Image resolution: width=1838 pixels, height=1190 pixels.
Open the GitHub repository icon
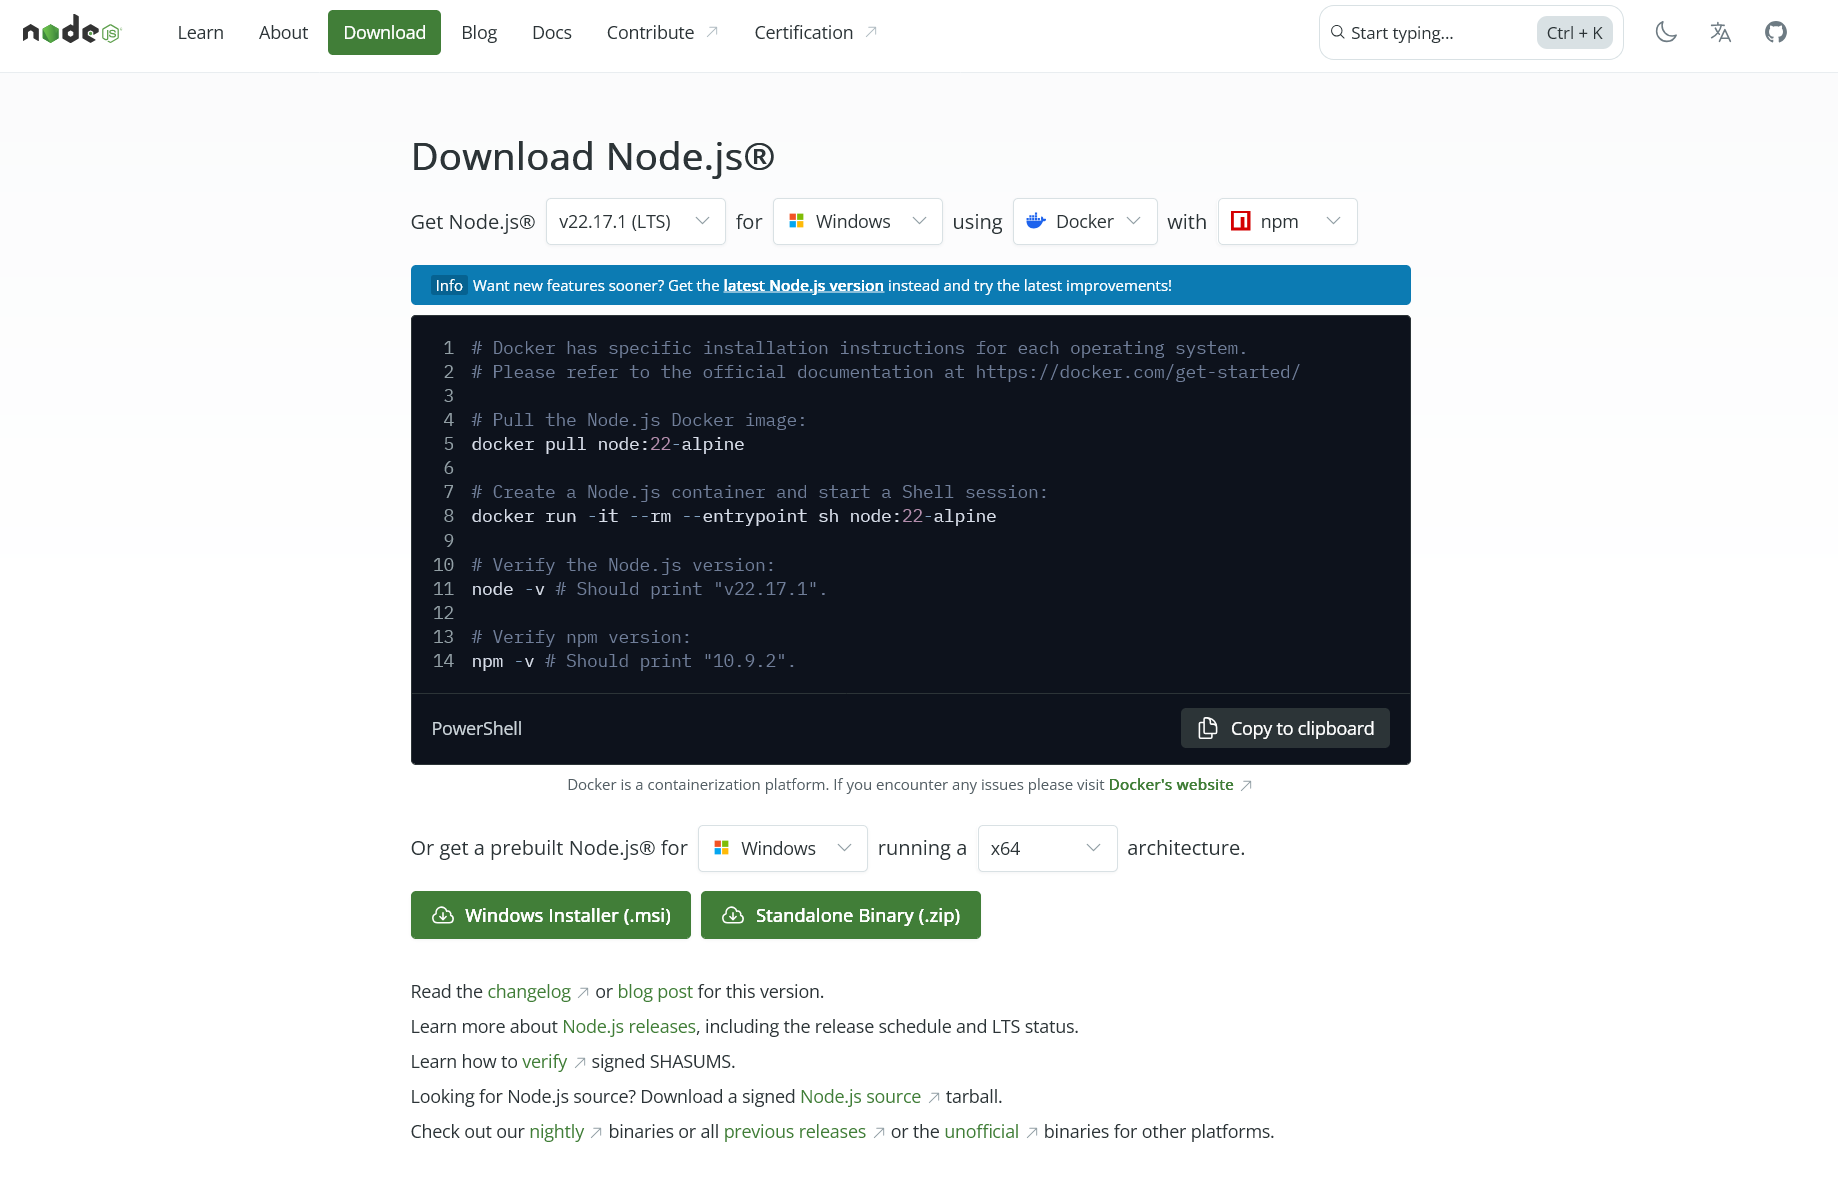[x=1776, y=32]
